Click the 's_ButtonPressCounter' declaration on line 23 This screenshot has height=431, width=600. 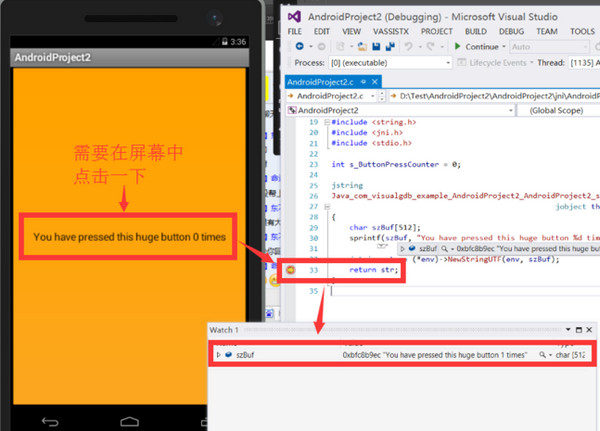tap(396, 165)
